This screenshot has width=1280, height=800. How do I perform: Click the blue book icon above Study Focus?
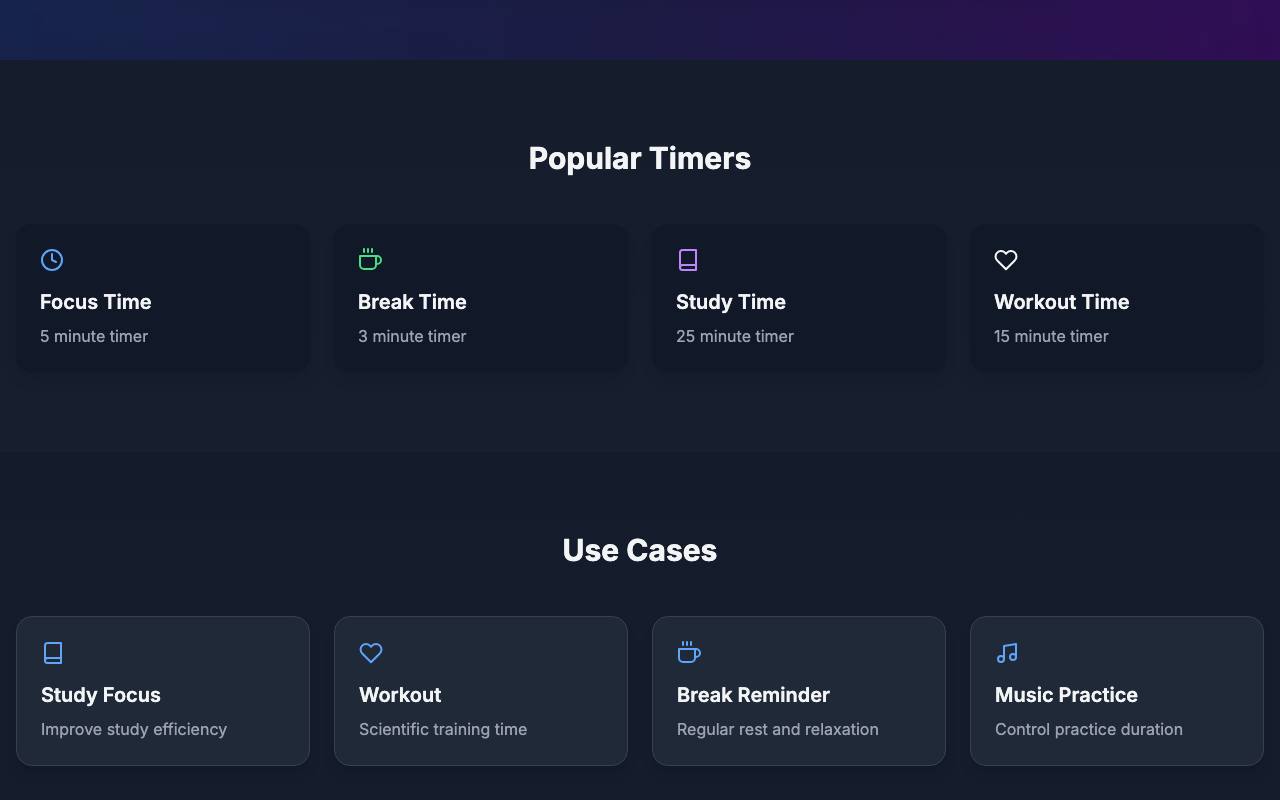pos(53,653)
